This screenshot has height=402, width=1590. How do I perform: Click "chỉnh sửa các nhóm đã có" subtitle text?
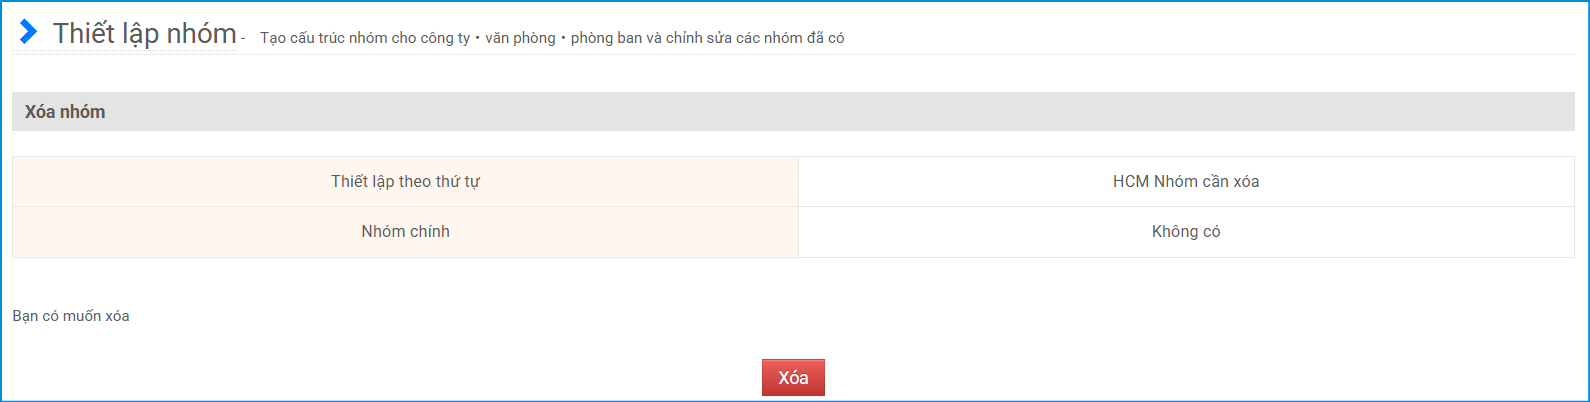tap(755, 38)
